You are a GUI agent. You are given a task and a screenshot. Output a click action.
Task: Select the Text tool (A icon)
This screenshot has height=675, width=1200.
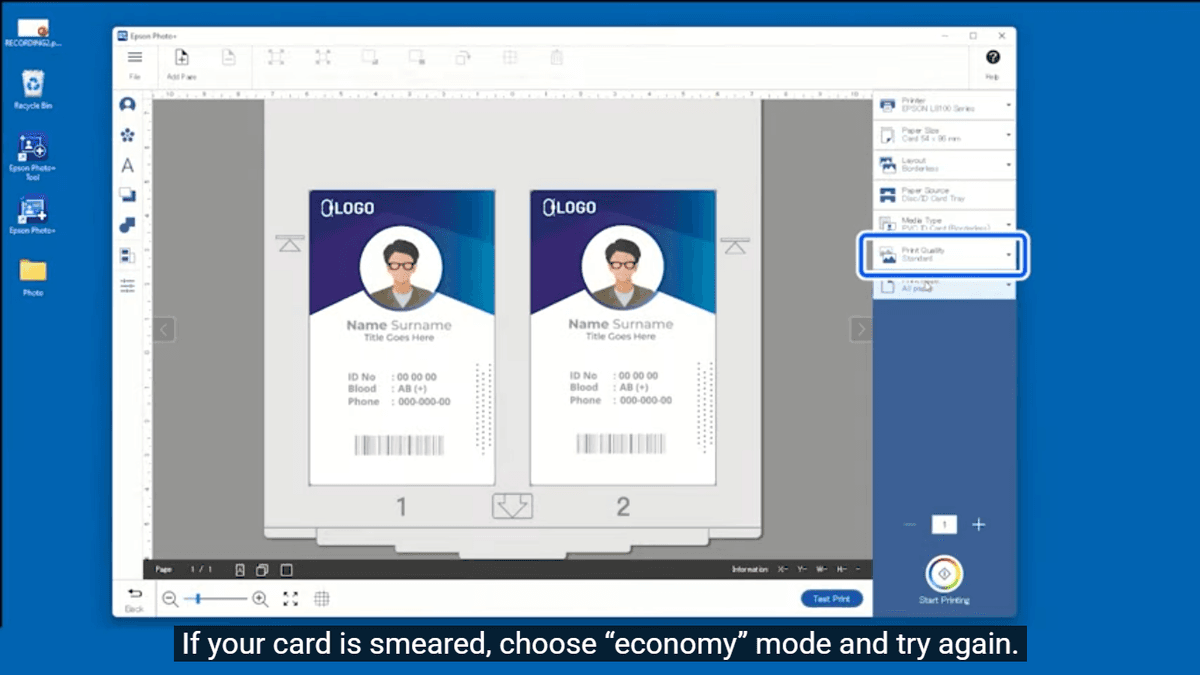(x=127, y=166)
